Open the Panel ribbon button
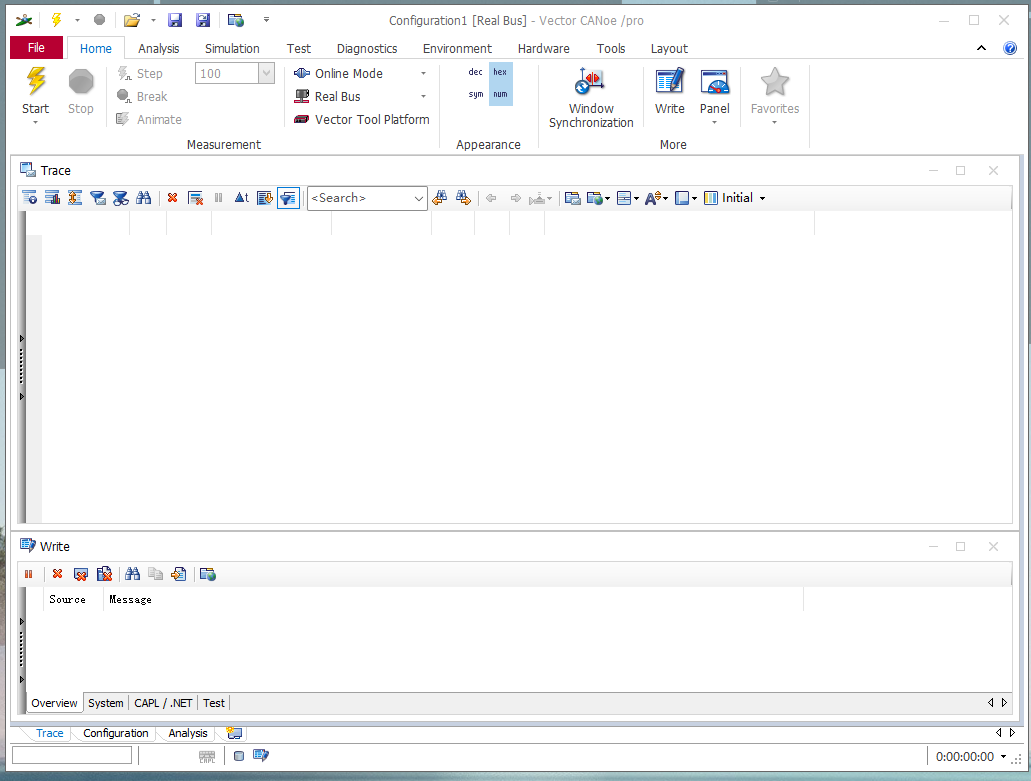 pyautogui.click(x=715, y=95)
